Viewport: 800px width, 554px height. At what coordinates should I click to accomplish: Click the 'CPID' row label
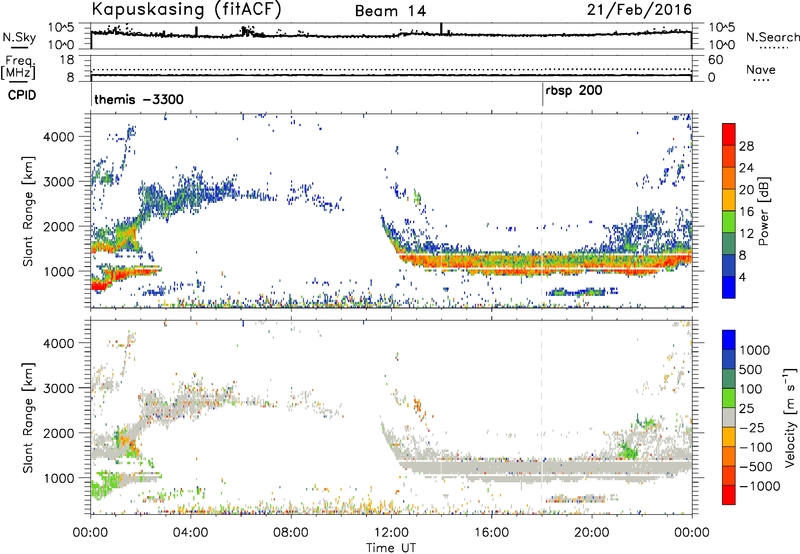coord(22,95)
